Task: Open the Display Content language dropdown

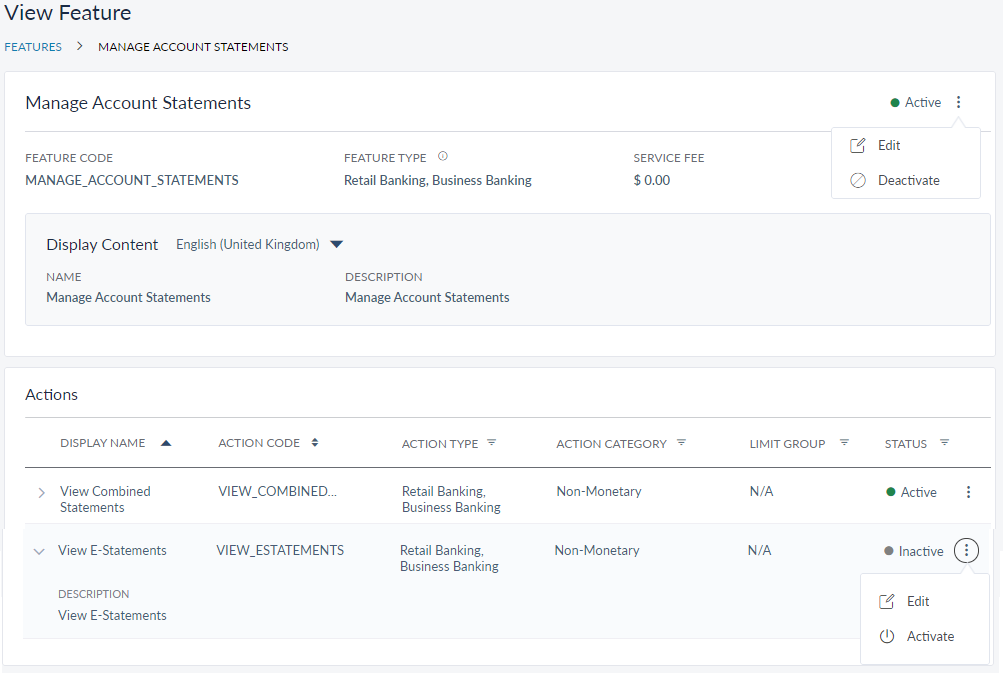Action: tap(336, 244)
